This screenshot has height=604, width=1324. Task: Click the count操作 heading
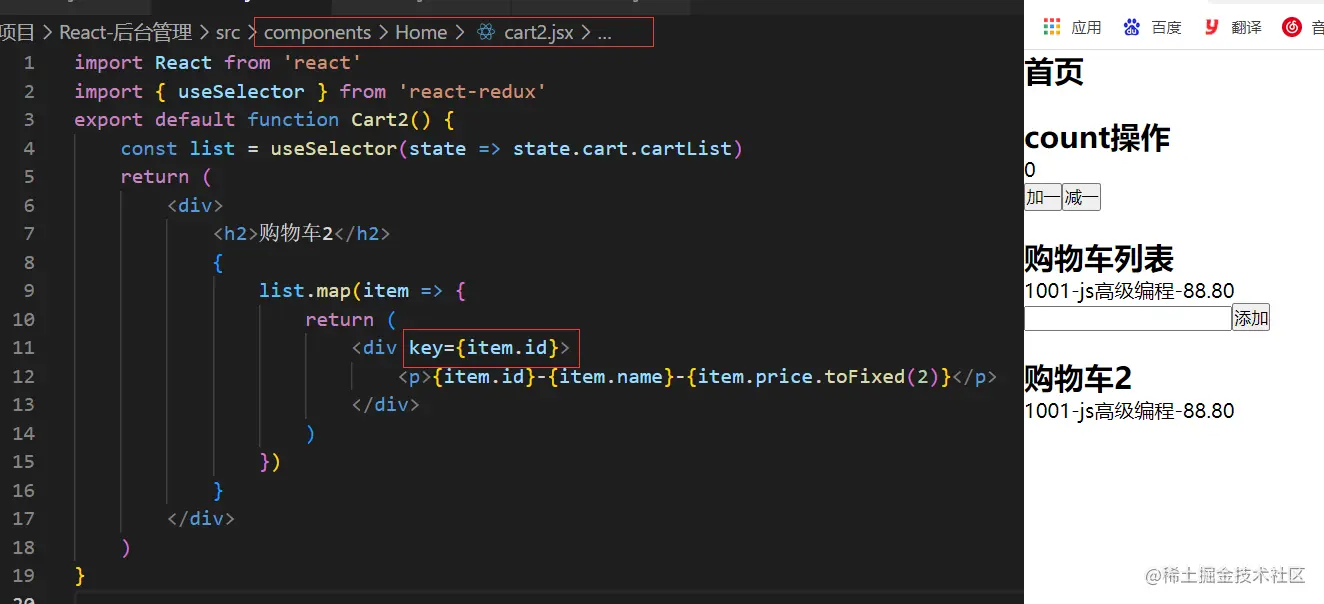[1097, 138]
